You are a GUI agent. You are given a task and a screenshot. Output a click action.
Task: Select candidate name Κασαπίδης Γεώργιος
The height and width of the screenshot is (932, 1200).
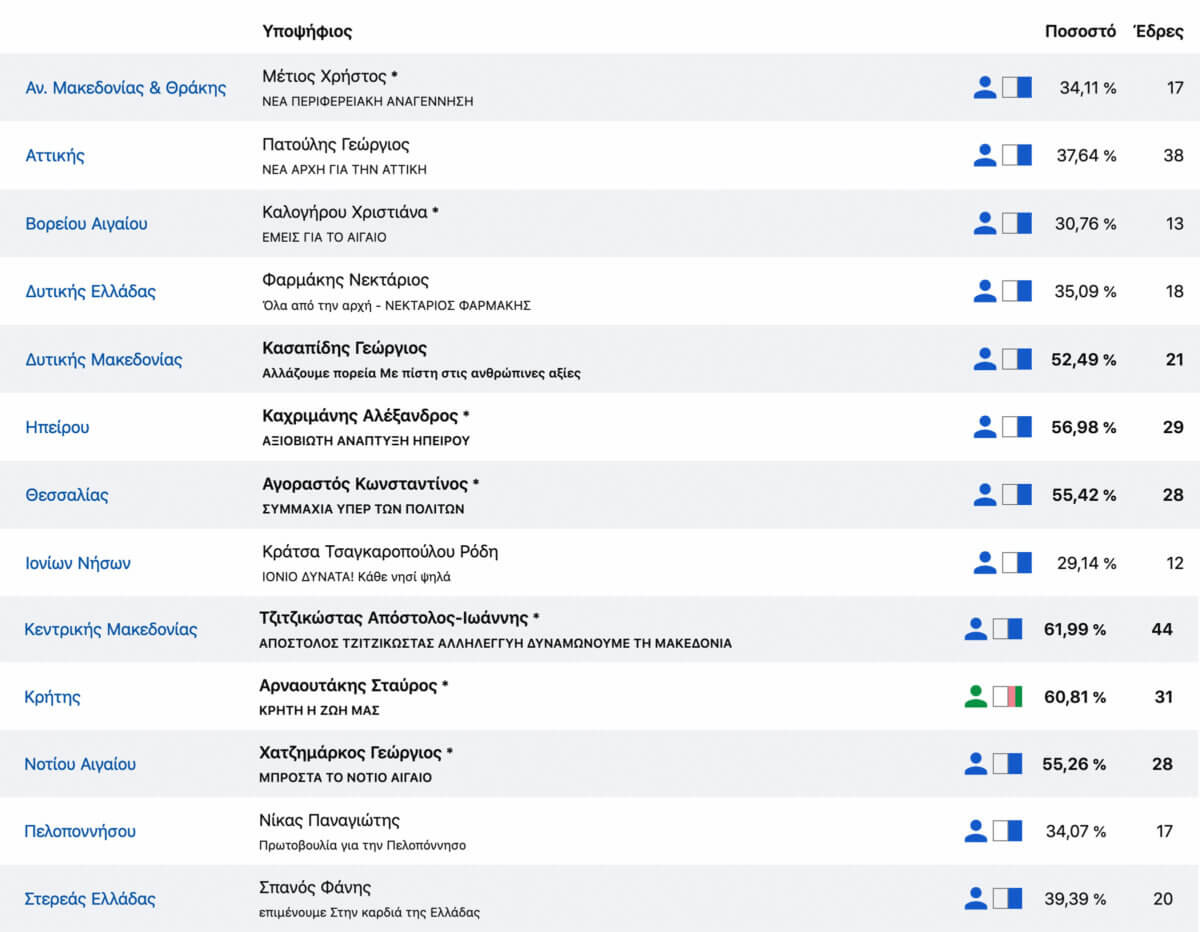pyautogui.click(x=345, y=348)
